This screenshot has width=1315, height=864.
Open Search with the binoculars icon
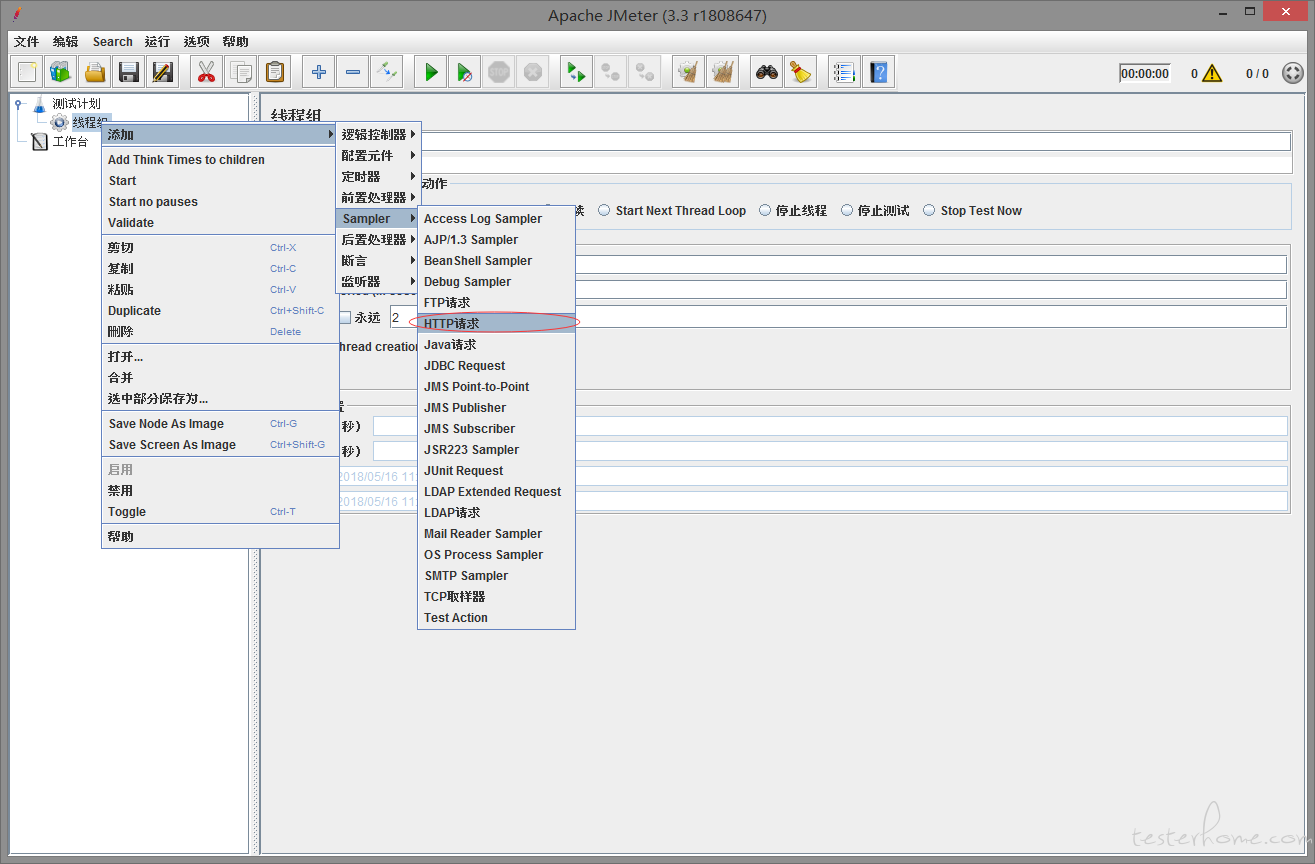[x=767, y=72]
